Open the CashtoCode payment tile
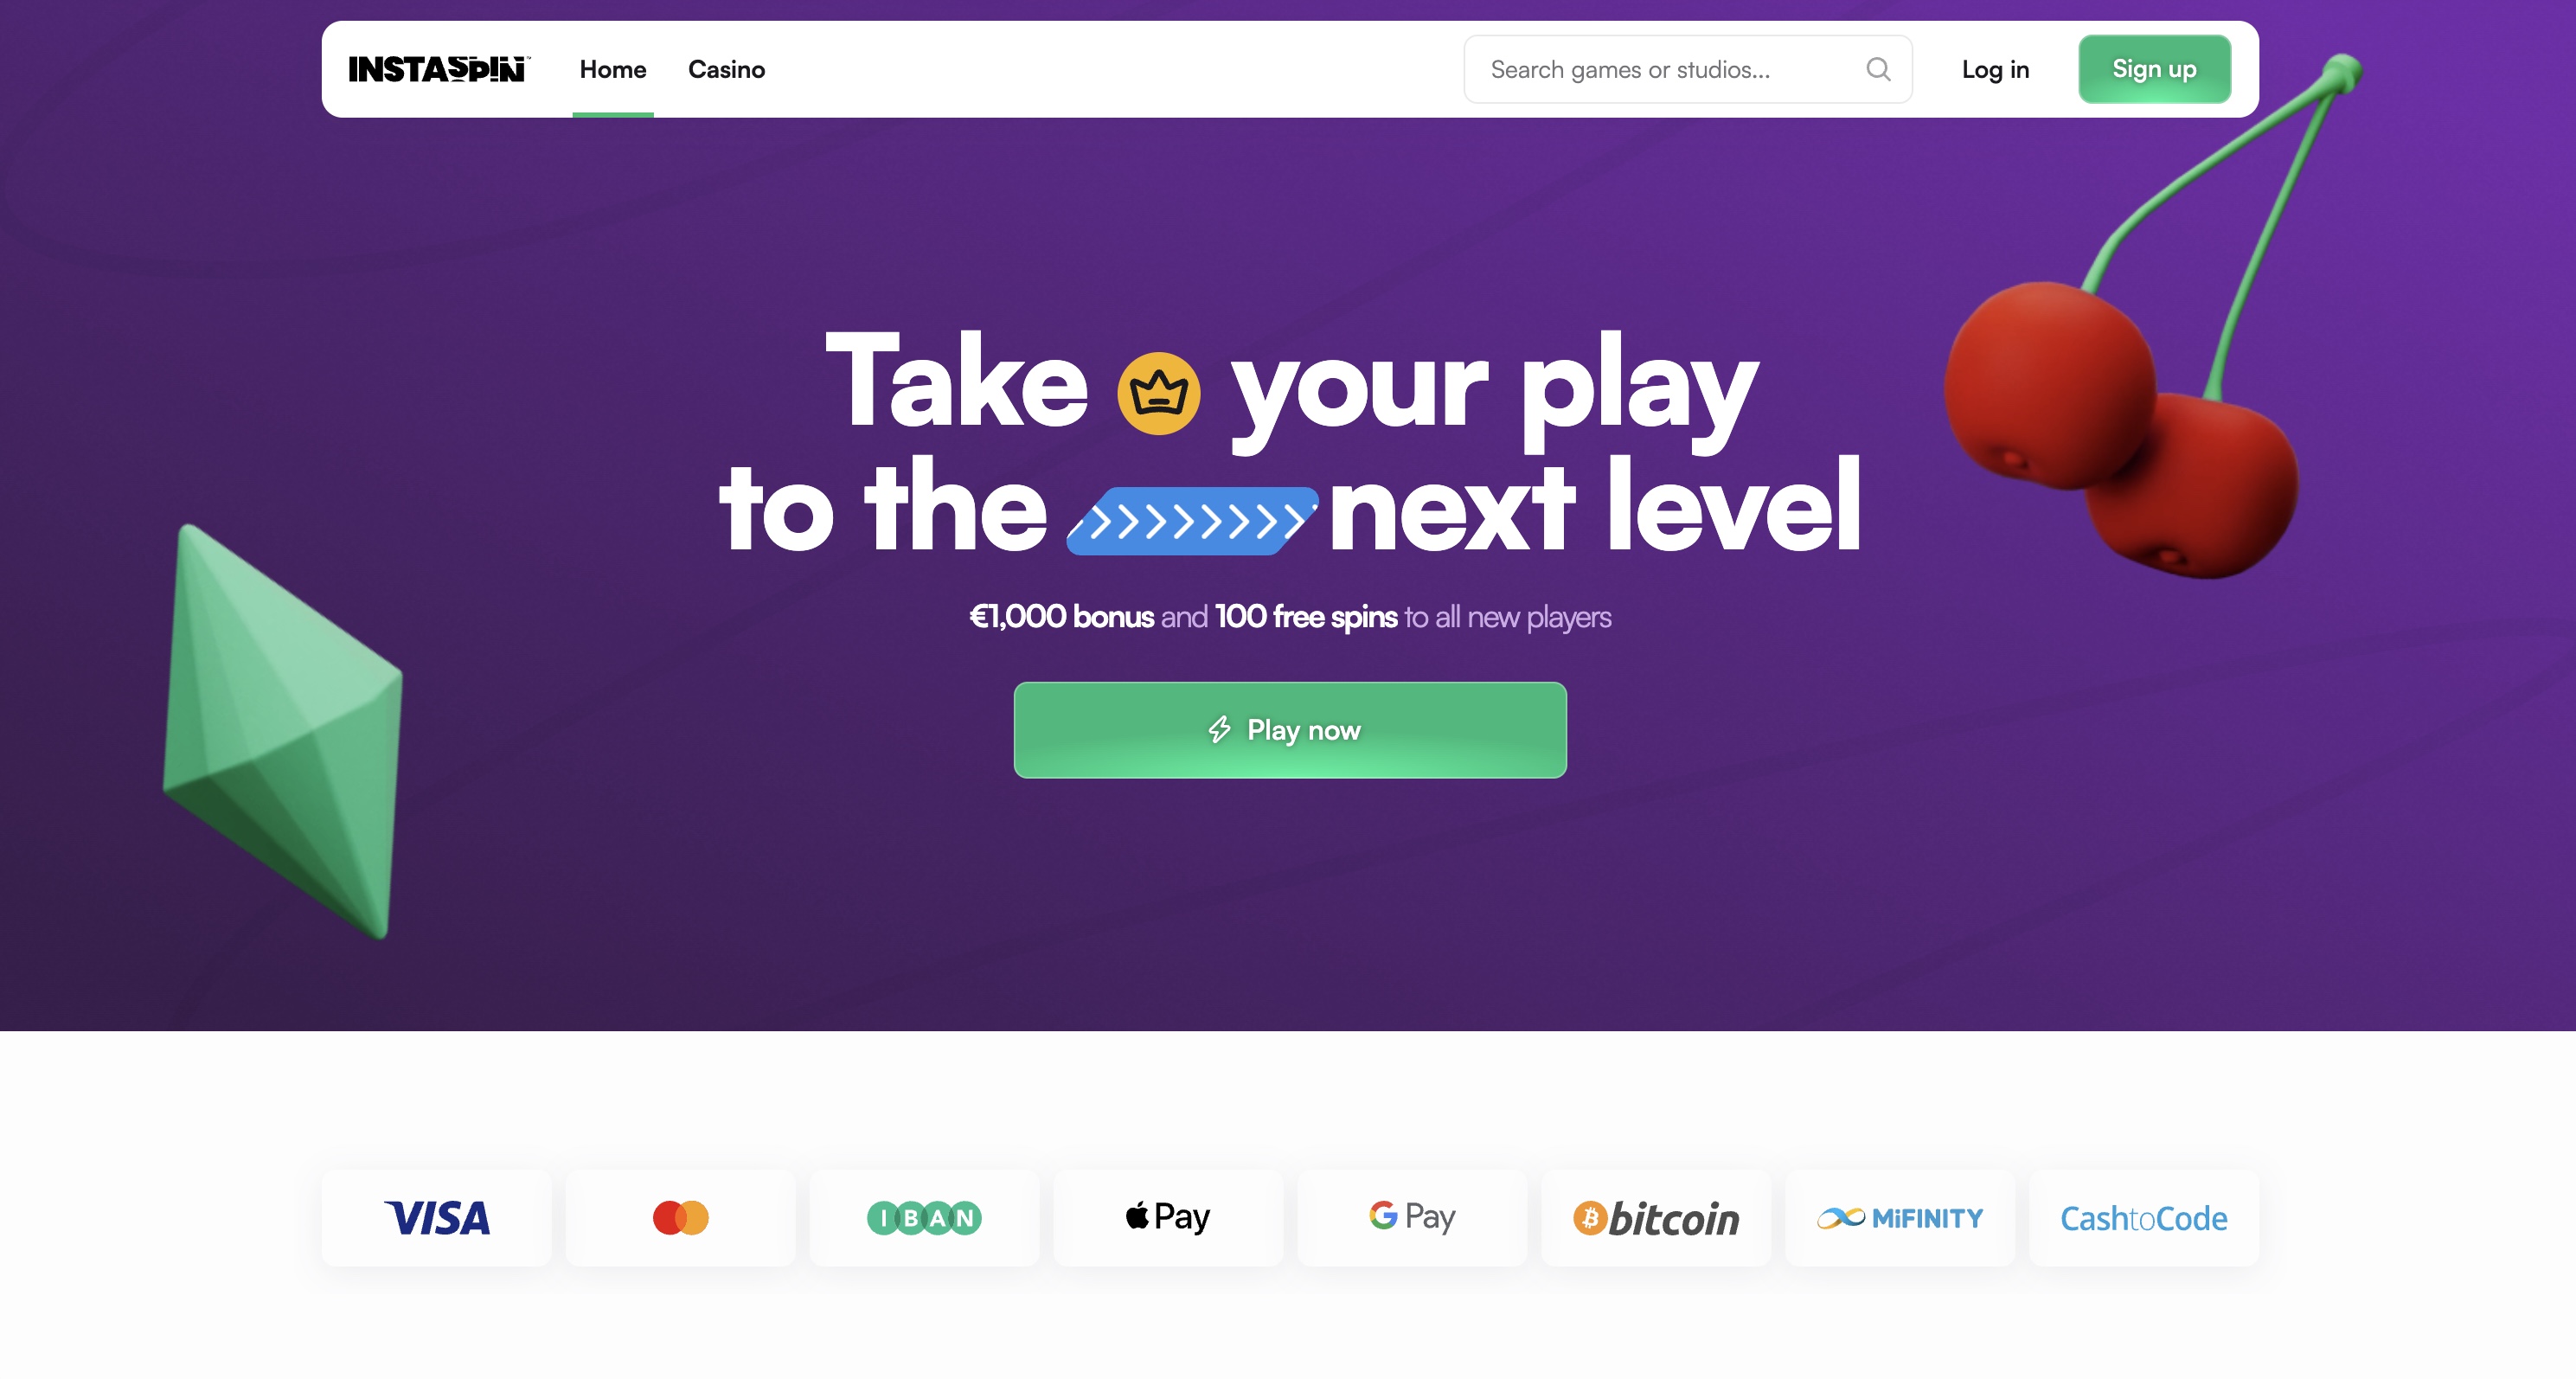This screenshot has width=2576, height=1379. pos(2144,1218)
